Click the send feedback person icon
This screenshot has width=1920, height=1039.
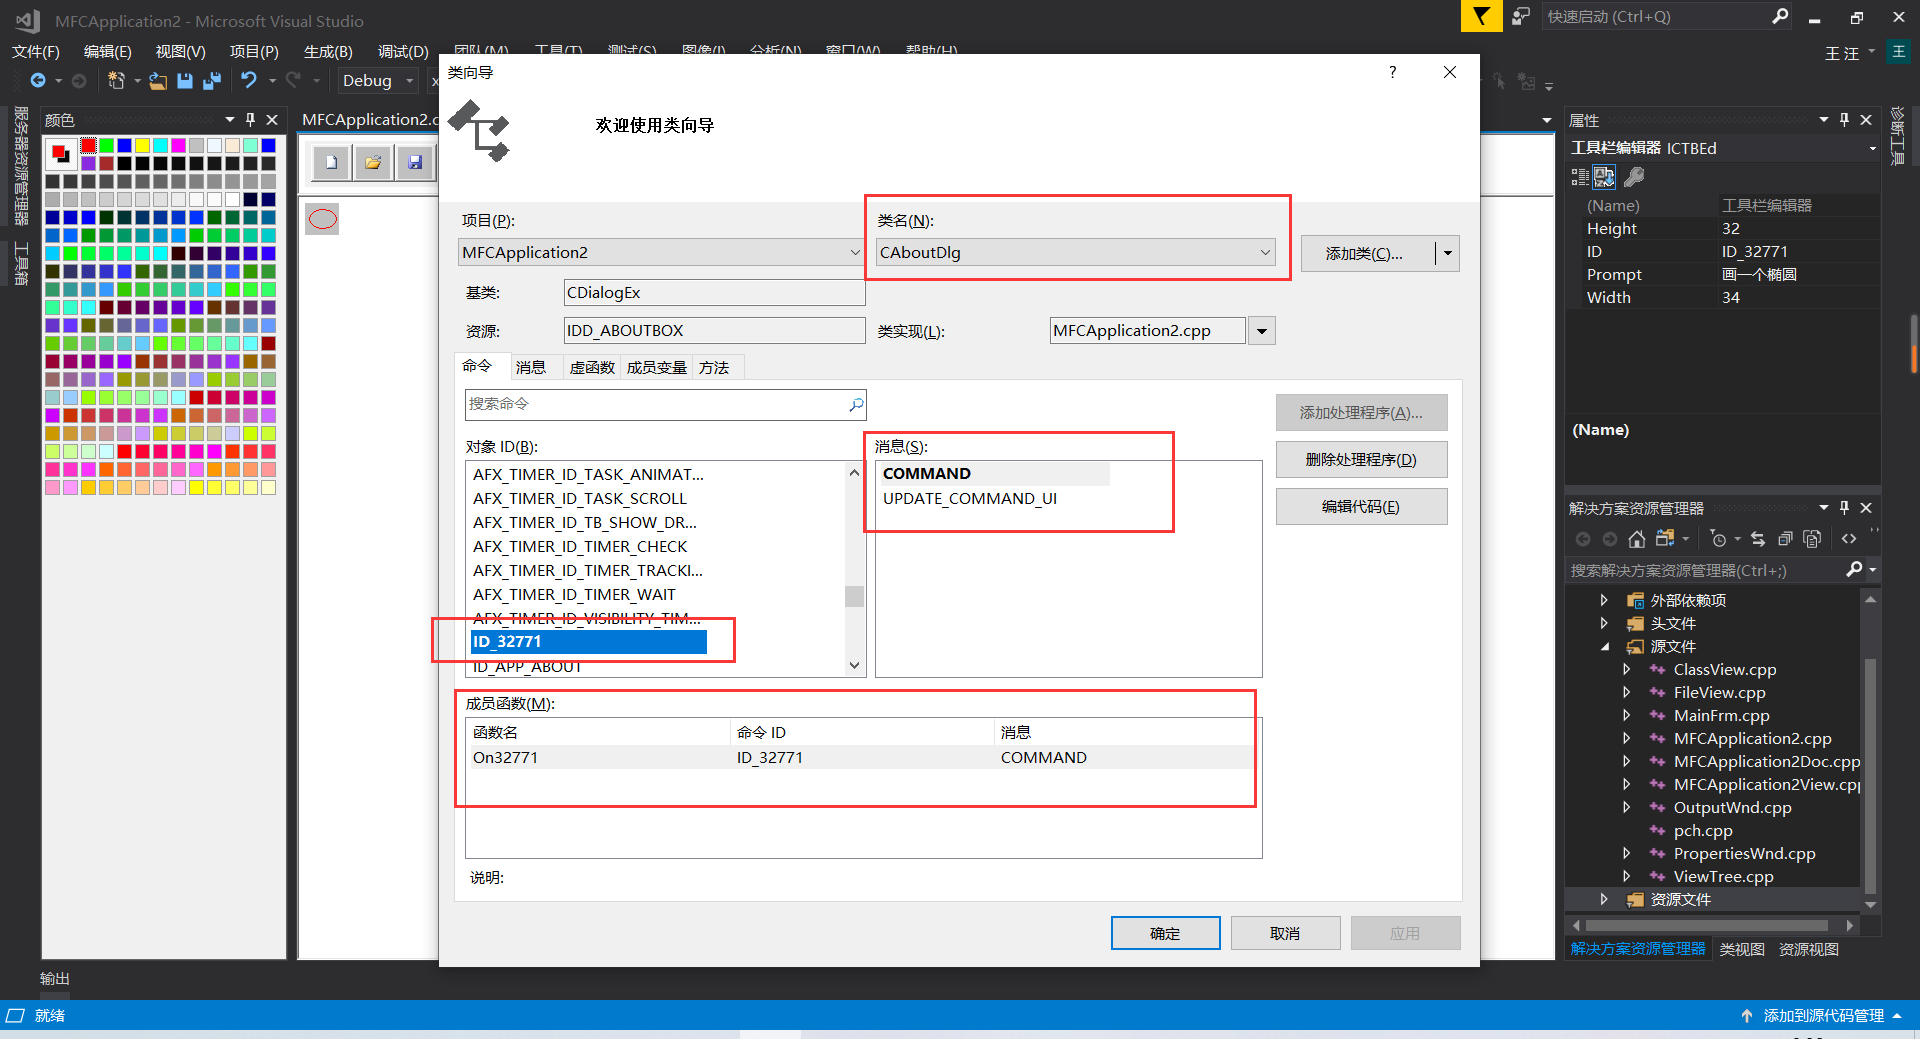[1521, 16]
